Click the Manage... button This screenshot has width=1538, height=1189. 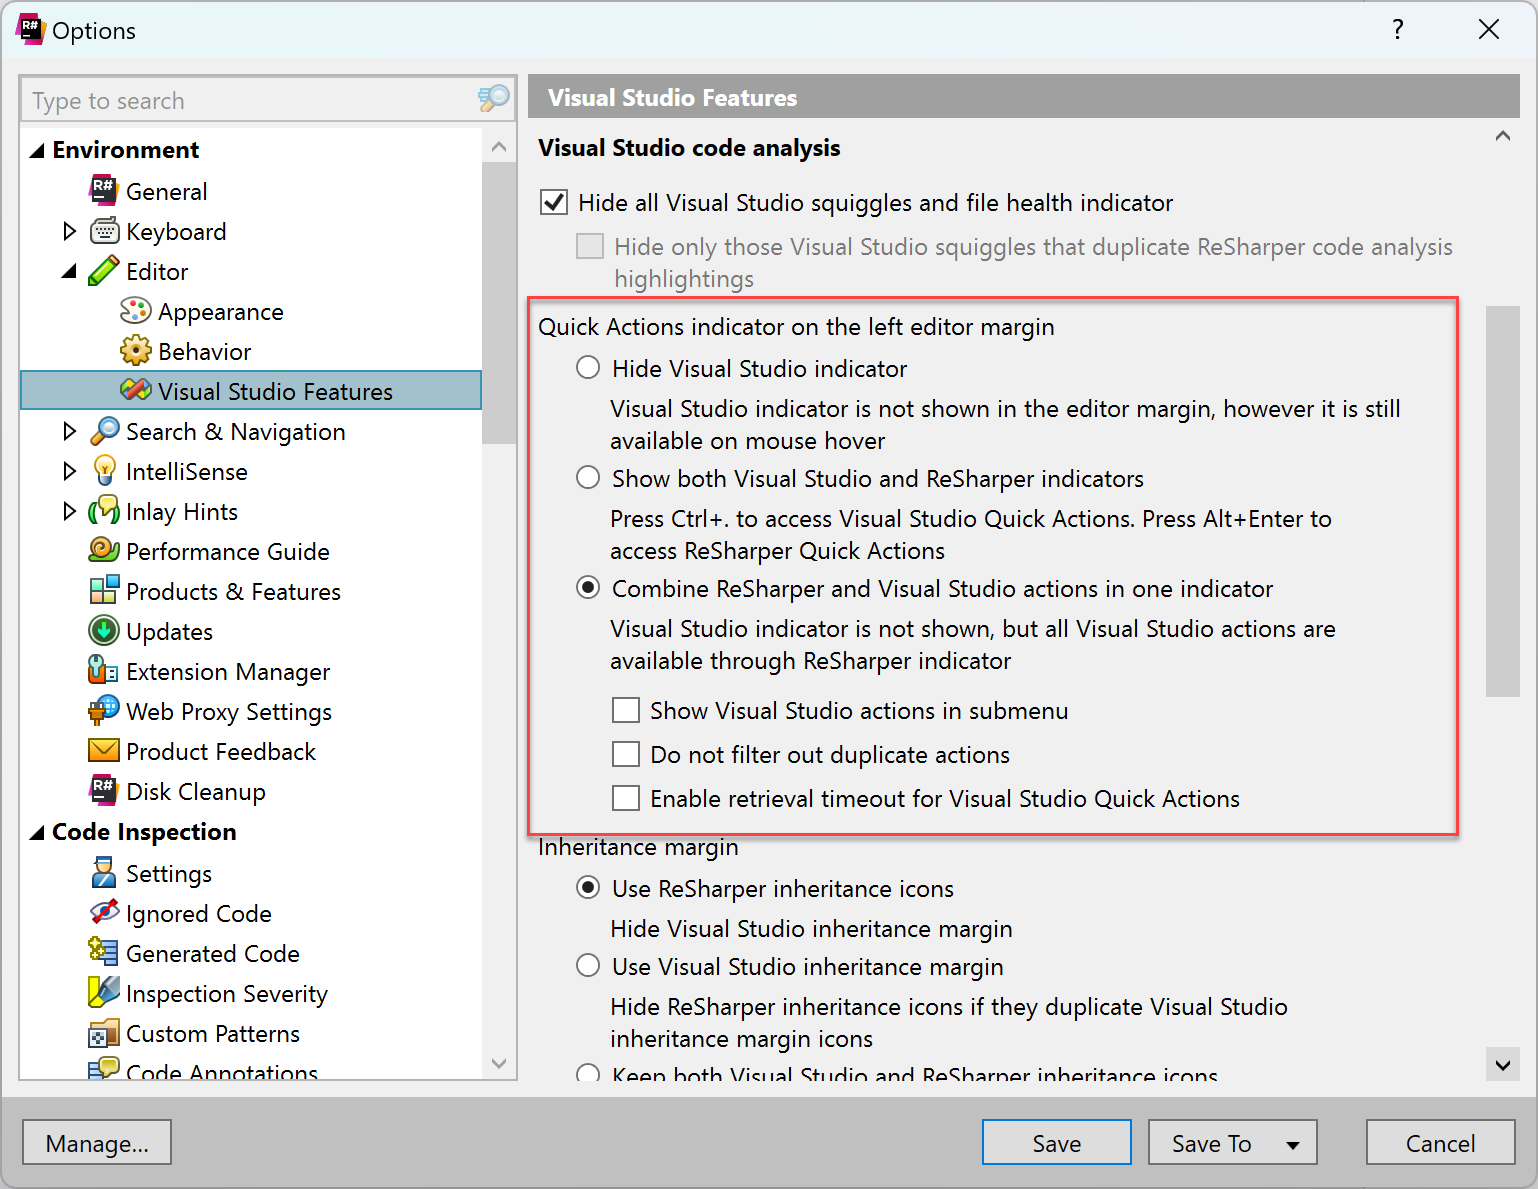[x=97, y=1143]
